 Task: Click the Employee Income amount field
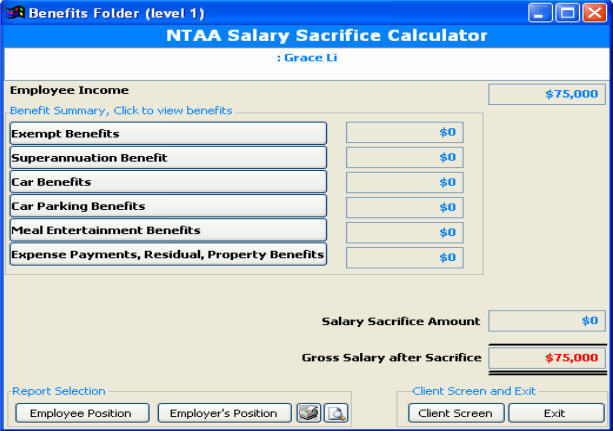coord(546,94)
